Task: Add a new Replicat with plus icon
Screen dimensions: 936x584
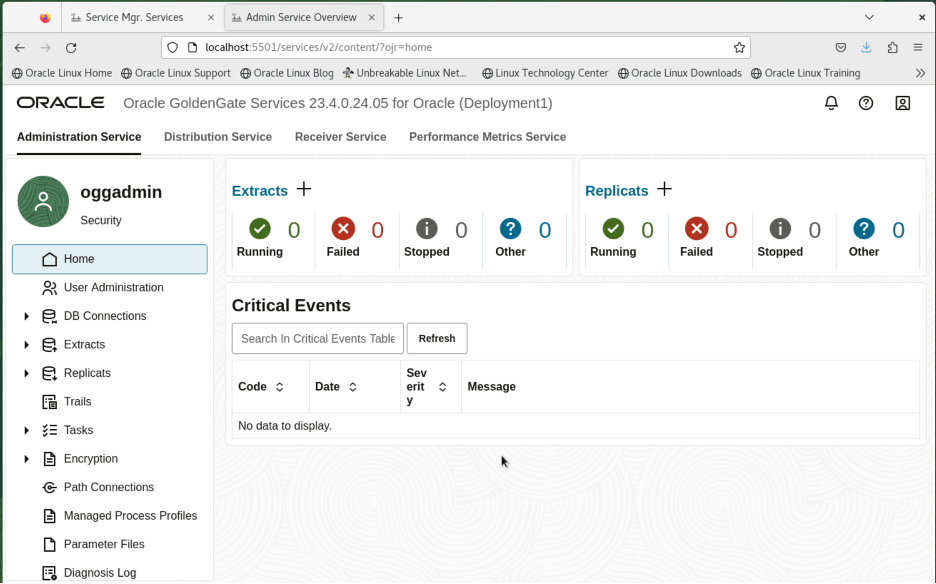Action: (664, 189)
